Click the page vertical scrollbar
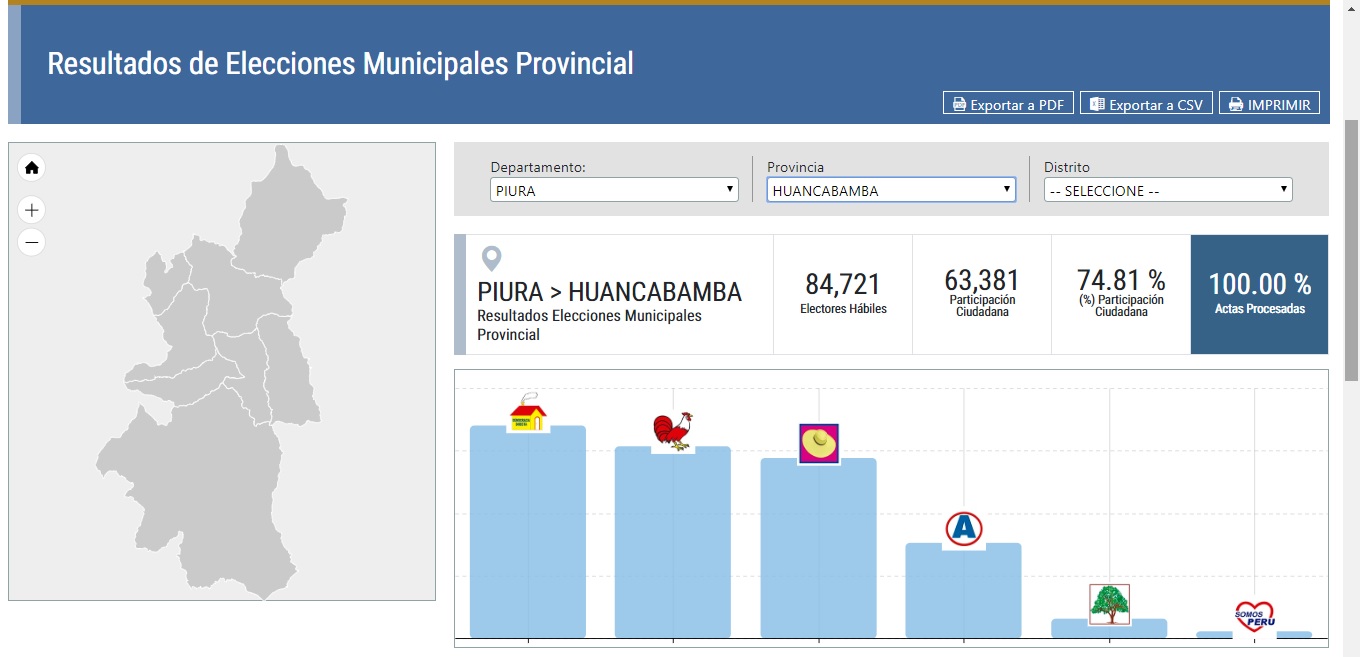The width and height of the screenshot is (1366, 657). tap(1352, 250)
